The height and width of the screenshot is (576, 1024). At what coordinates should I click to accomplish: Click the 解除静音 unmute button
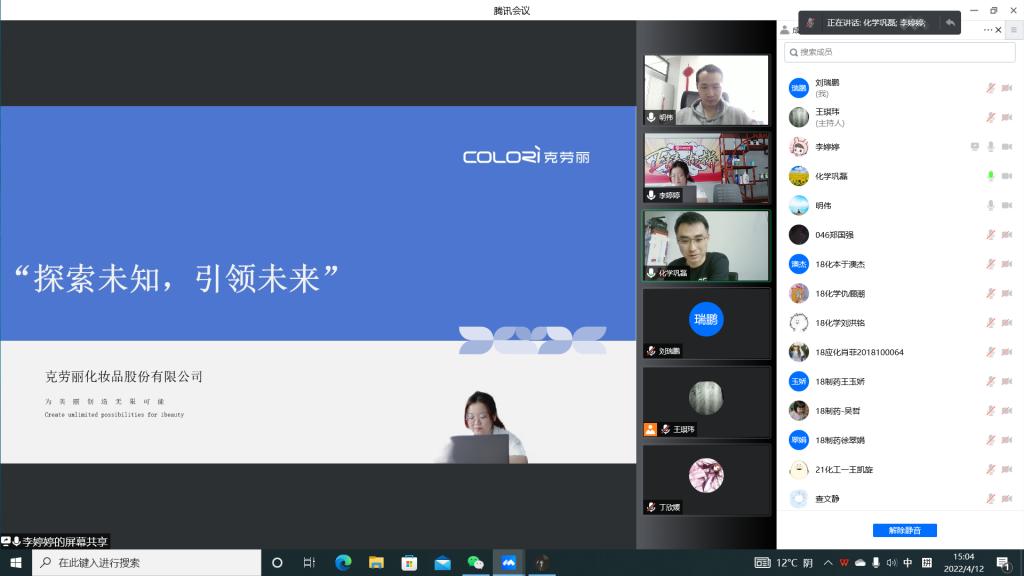[904, 530]
